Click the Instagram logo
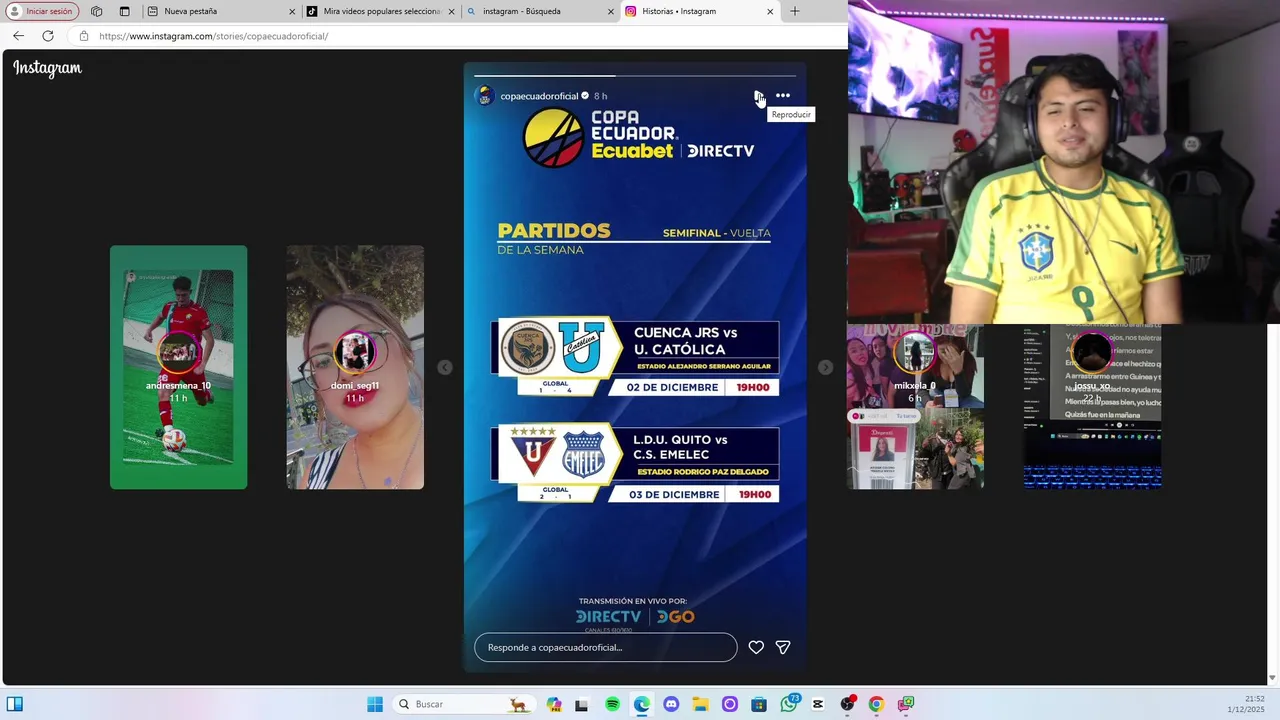 click(47, 68)
